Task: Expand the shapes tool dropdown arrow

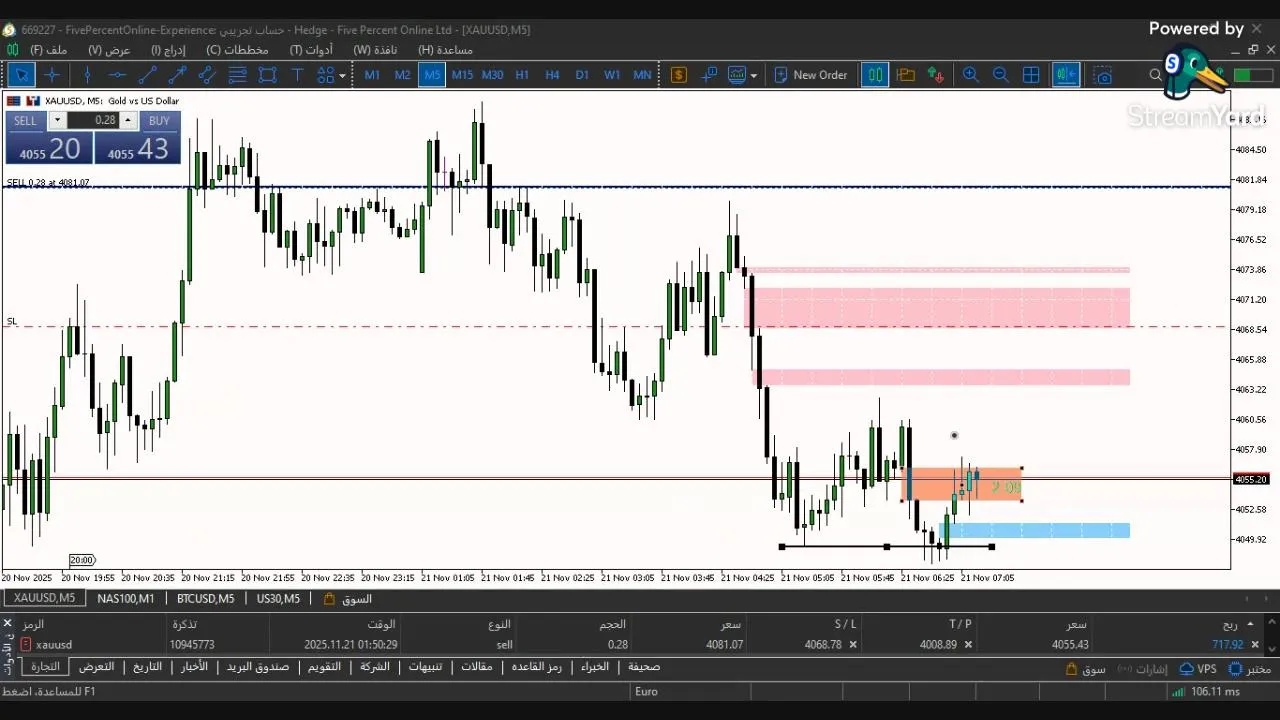Action: click(342, 75)
